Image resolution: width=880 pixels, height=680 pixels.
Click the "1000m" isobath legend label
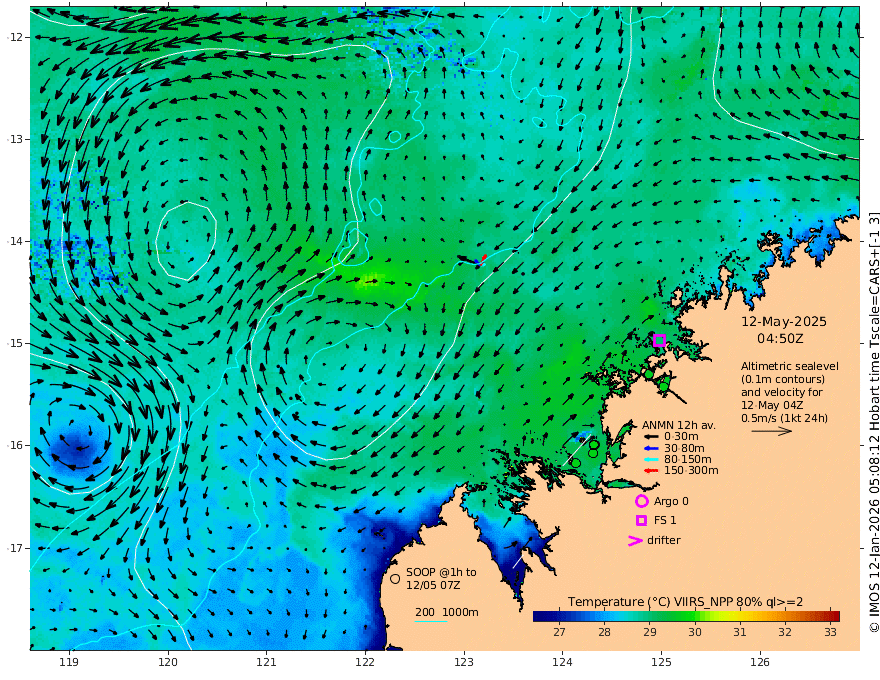(x=460, y=612)
